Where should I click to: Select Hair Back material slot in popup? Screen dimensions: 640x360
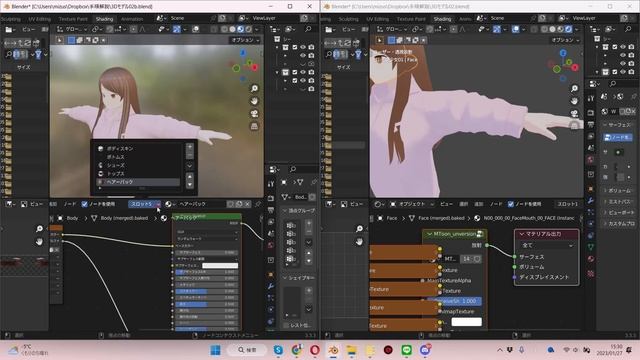(x=138, y=182)
